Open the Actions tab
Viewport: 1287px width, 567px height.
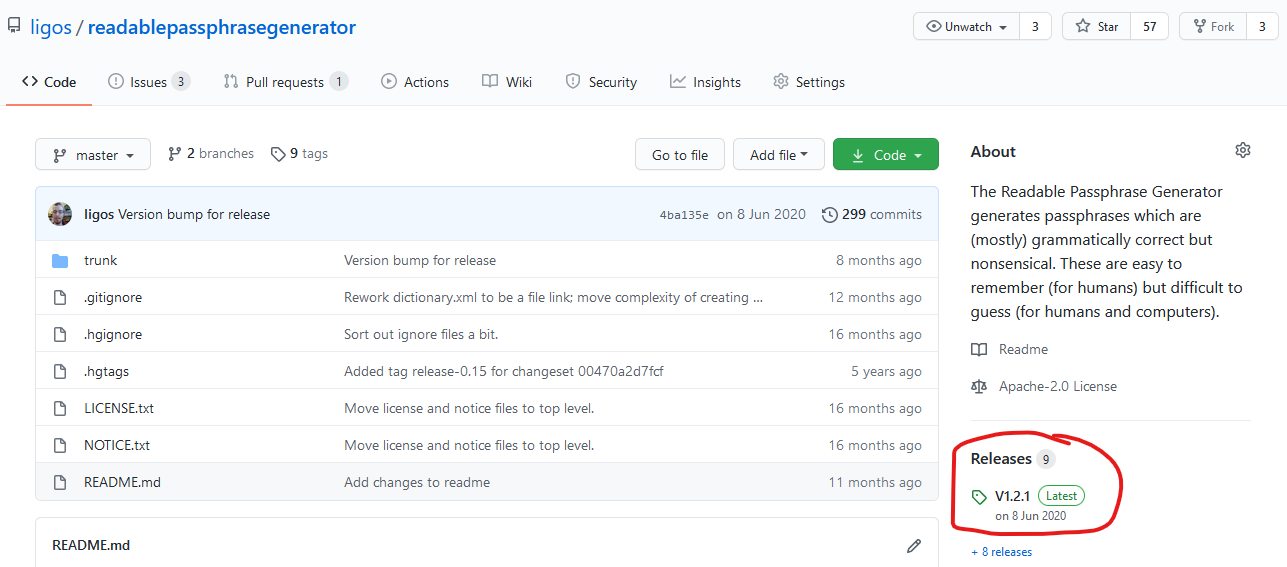click(x=415, y=82)
